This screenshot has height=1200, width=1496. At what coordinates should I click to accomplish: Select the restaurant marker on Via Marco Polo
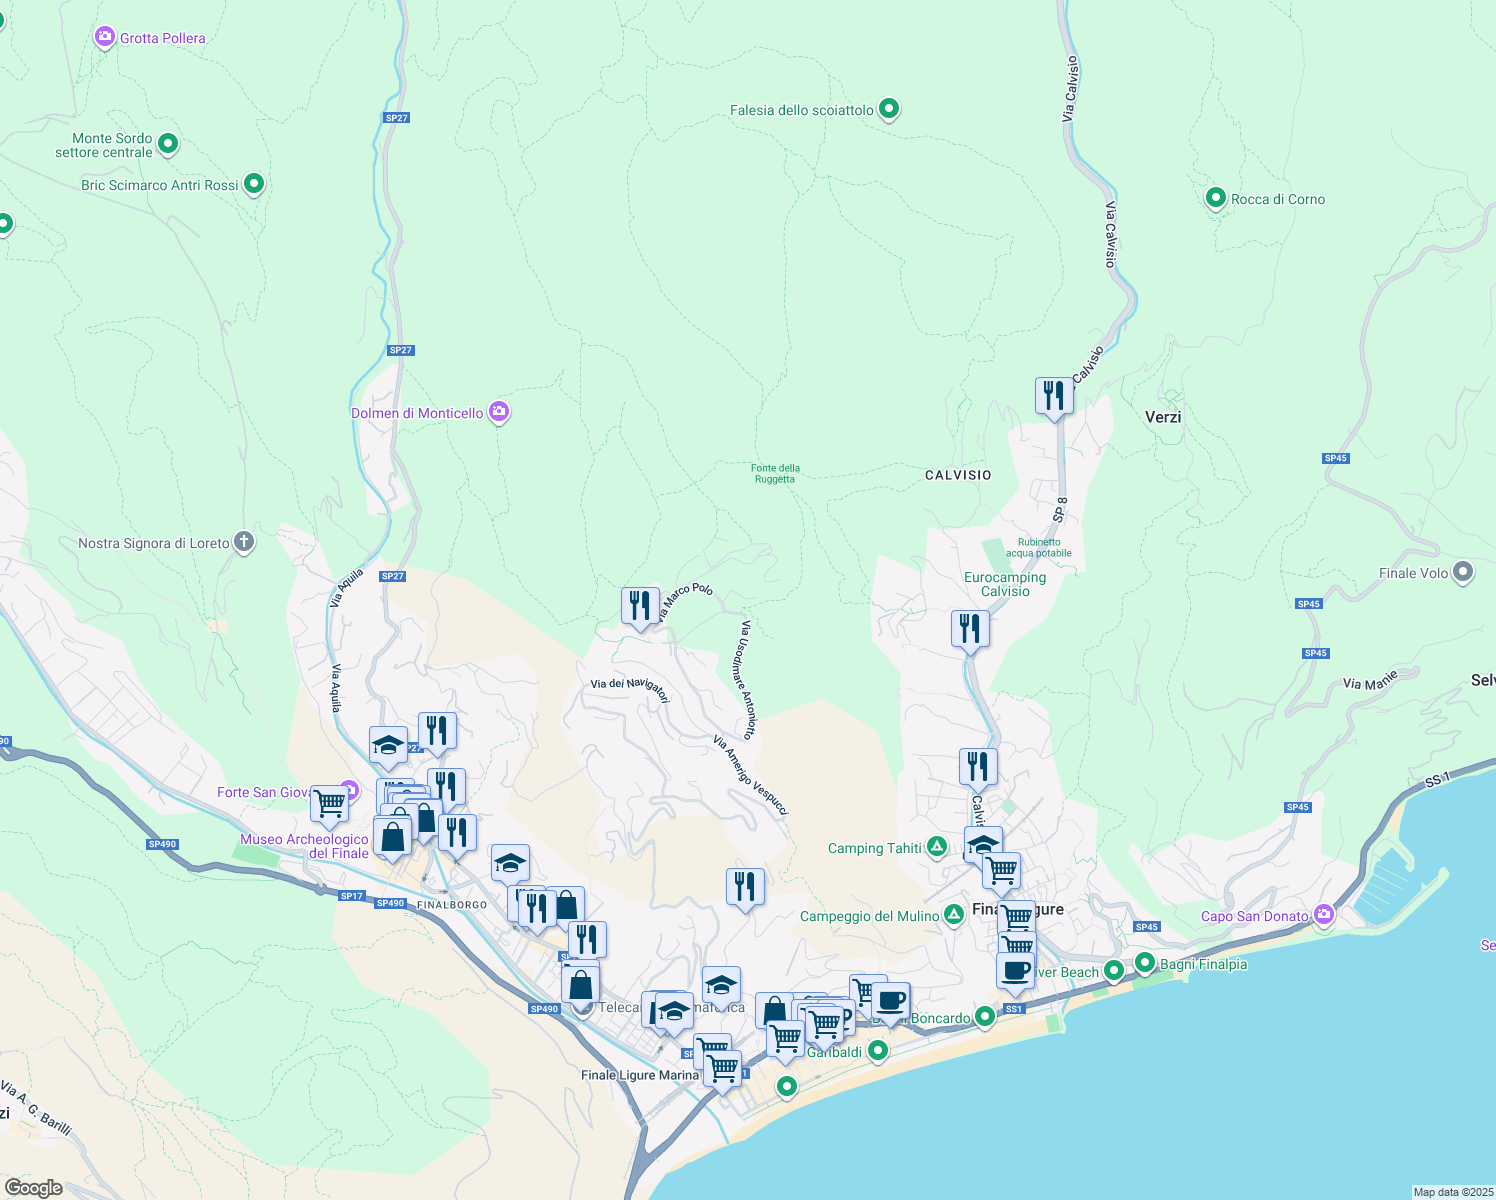pos(640,606)
